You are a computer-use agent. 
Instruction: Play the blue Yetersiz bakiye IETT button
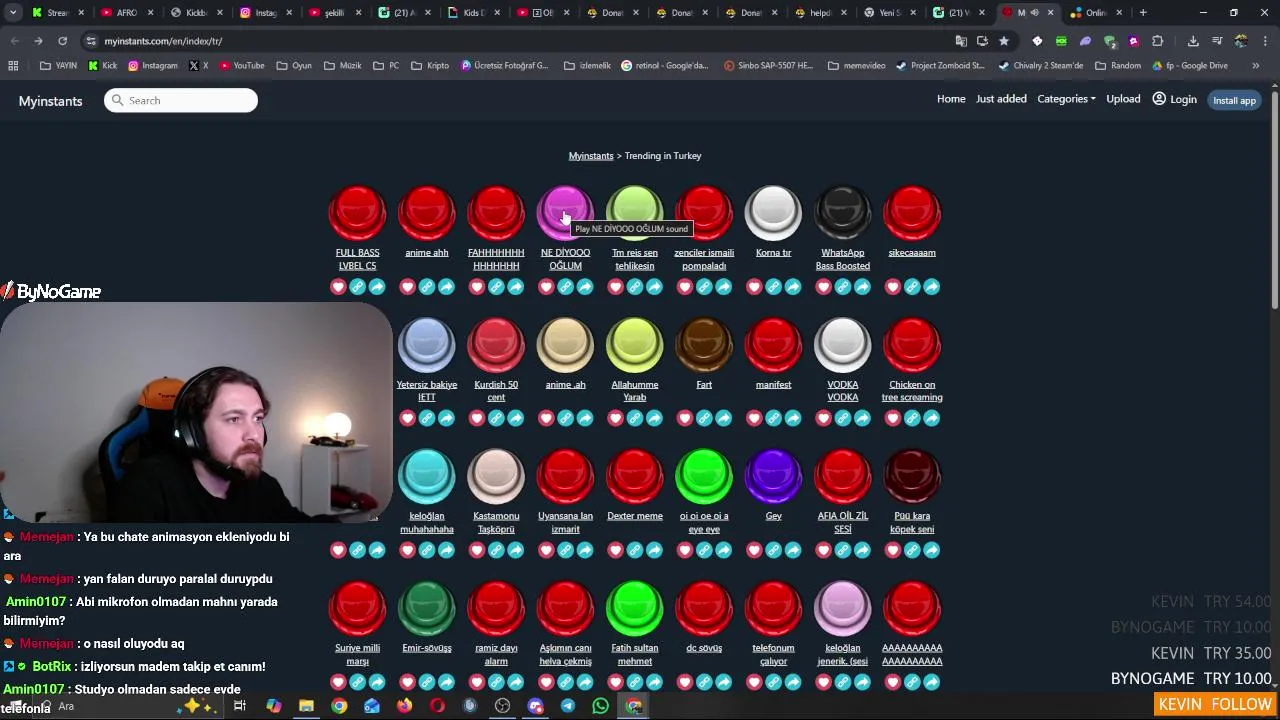tap(427, 345)
